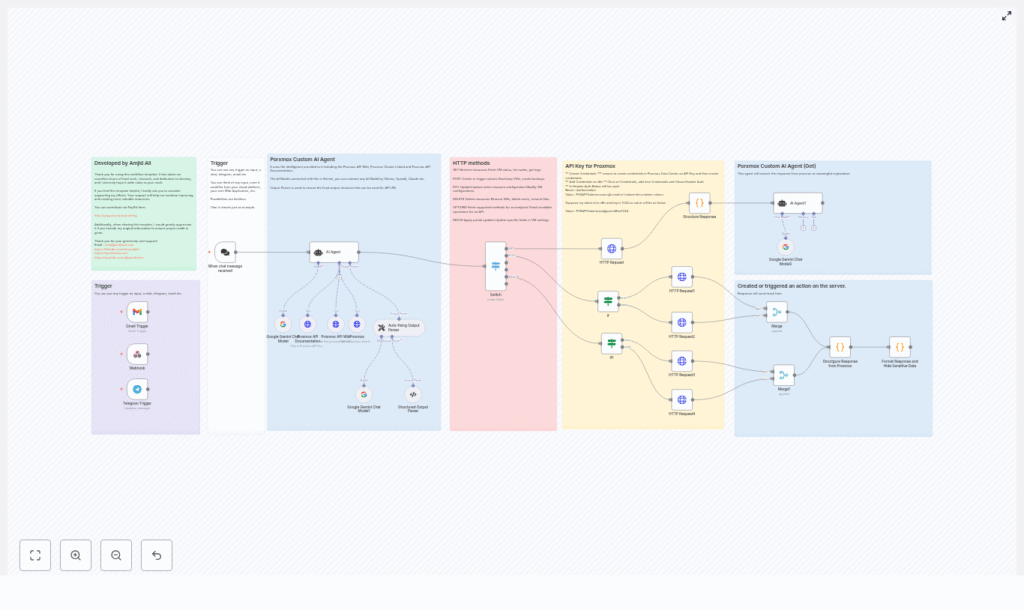Zoom in on the workflow canvas

click(x=76, y=555)
